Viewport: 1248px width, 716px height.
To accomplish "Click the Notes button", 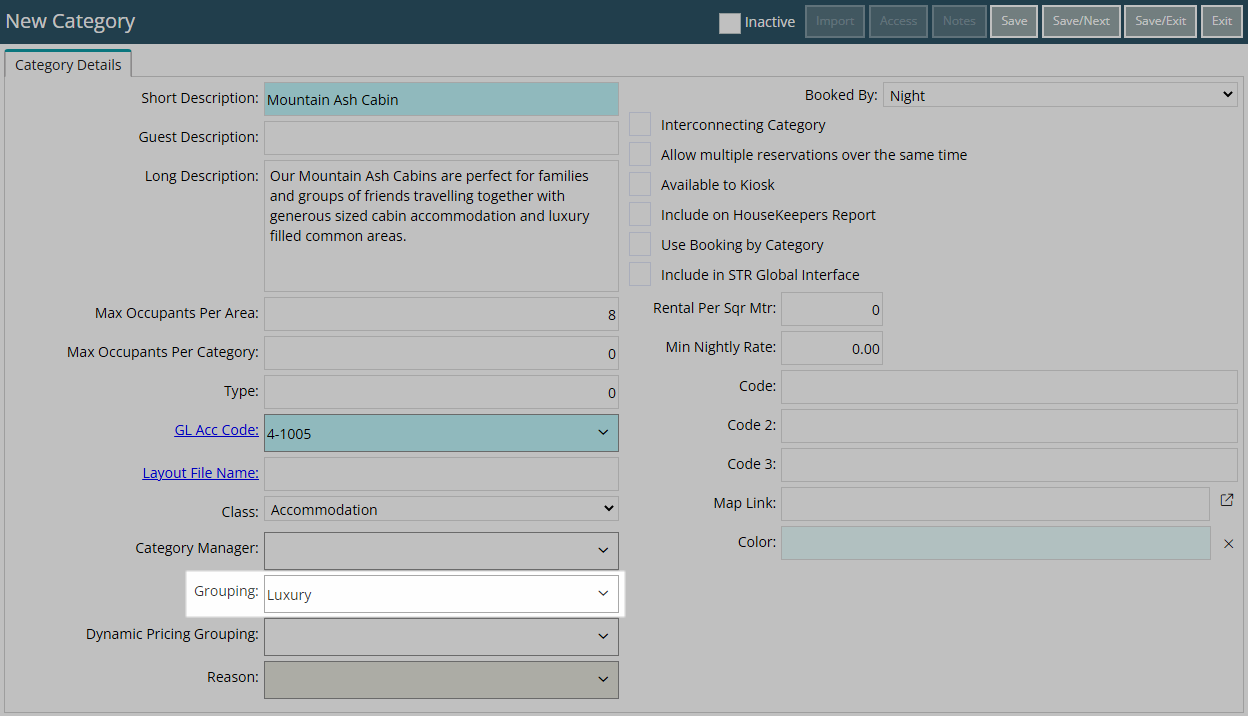I will pyautogui.click(x=959, y=21).
